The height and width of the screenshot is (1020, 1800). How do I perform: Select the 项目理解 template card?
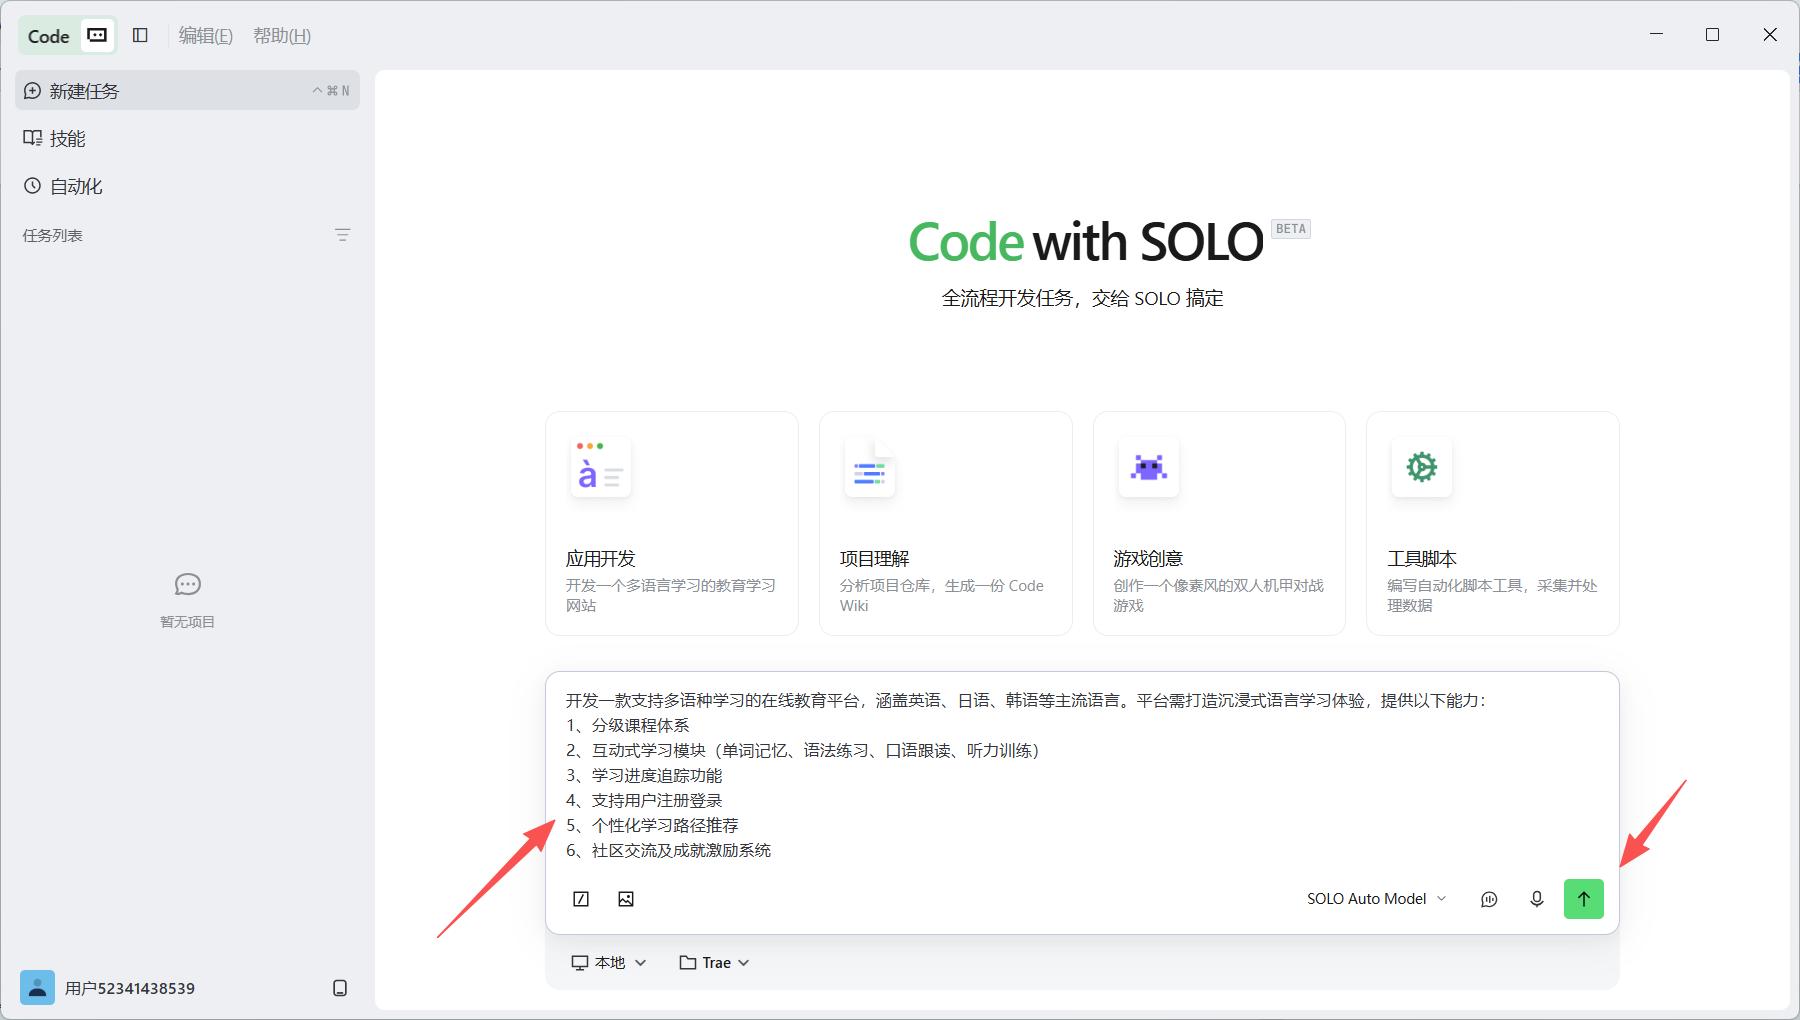[x=946, y=523]
